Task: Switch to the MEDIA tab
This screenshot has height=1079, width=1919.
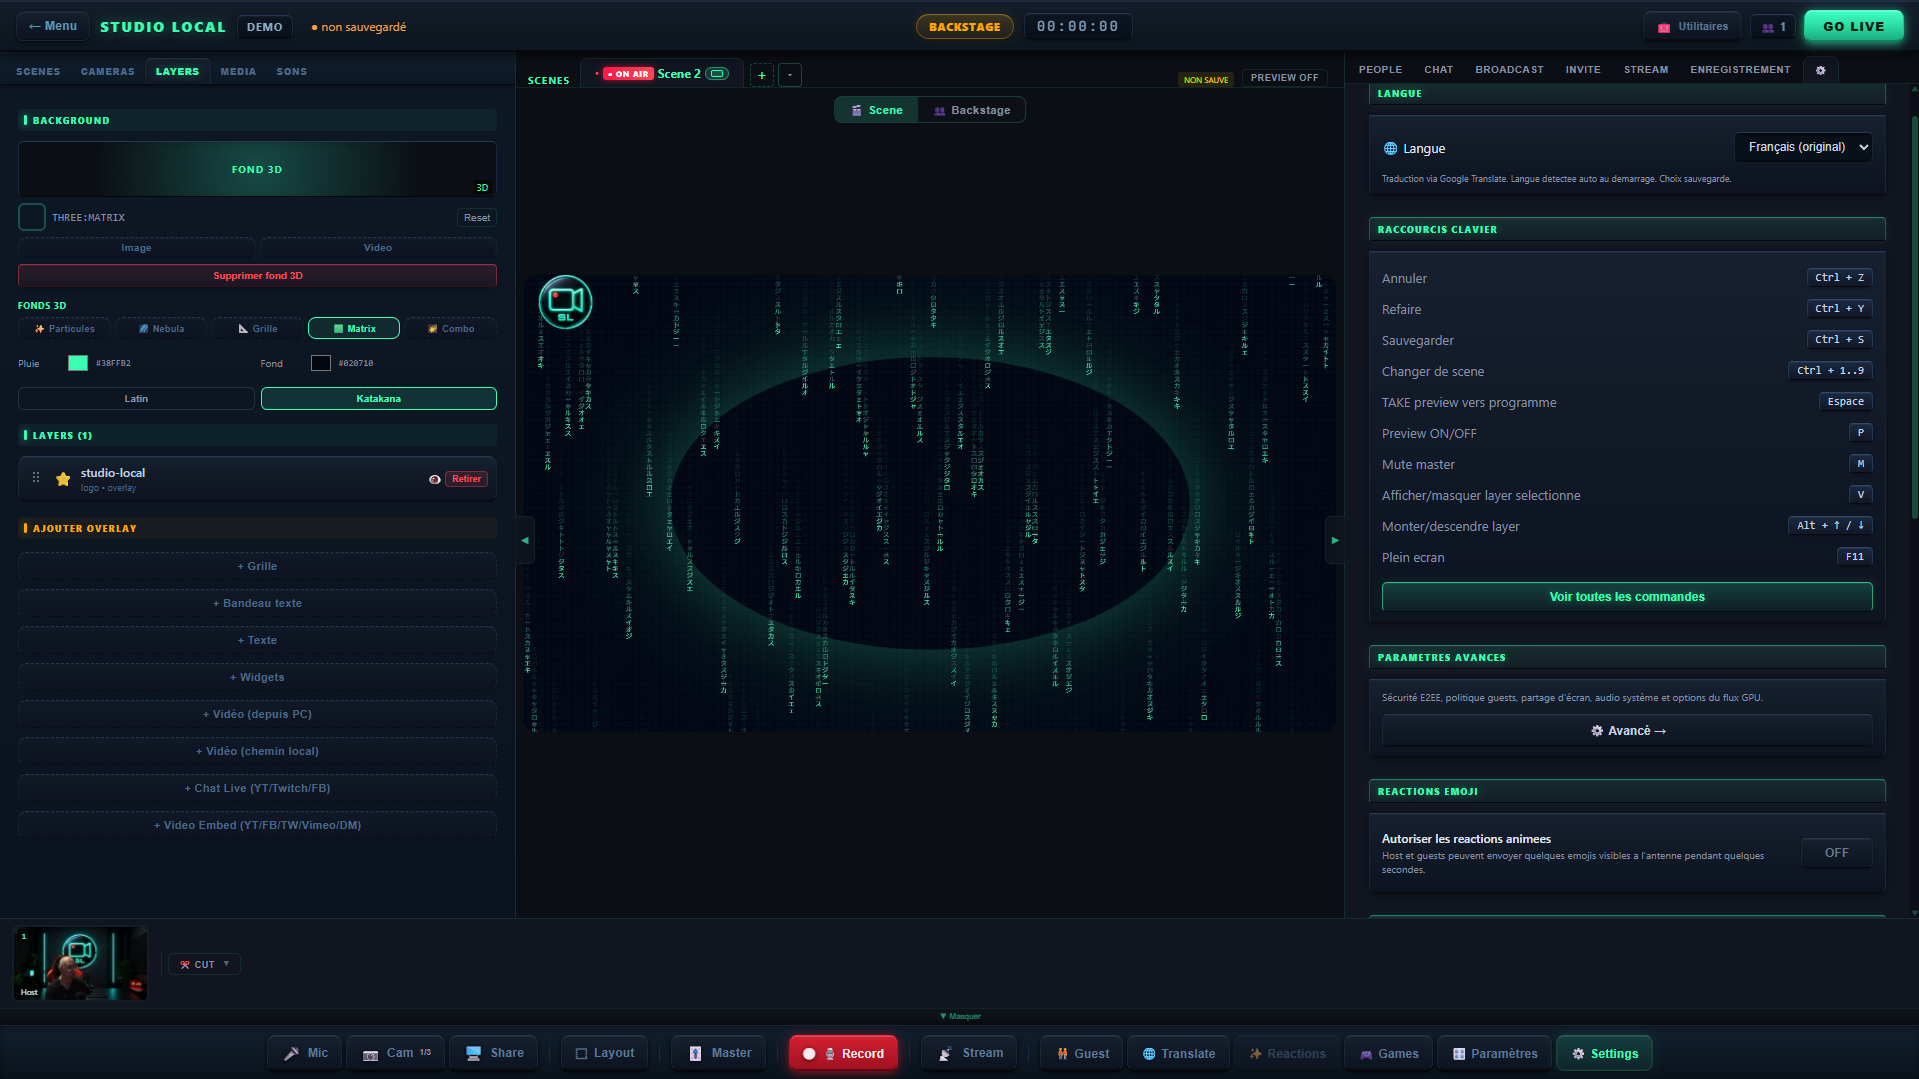Action: coord(238,72)
